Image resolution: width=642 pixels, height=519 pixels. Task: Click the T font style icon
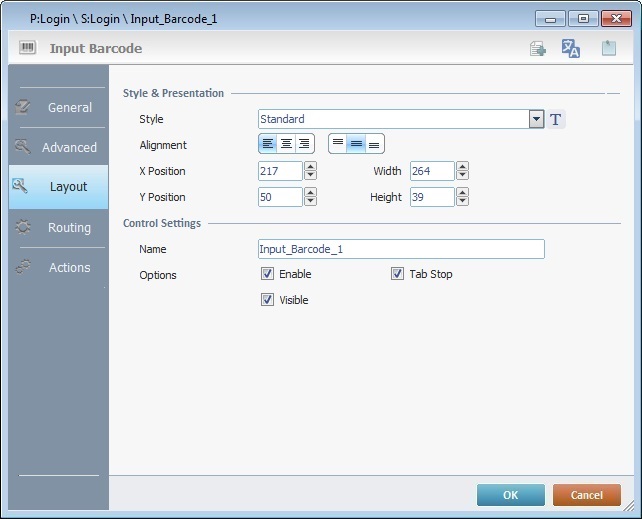click(557, 120)
